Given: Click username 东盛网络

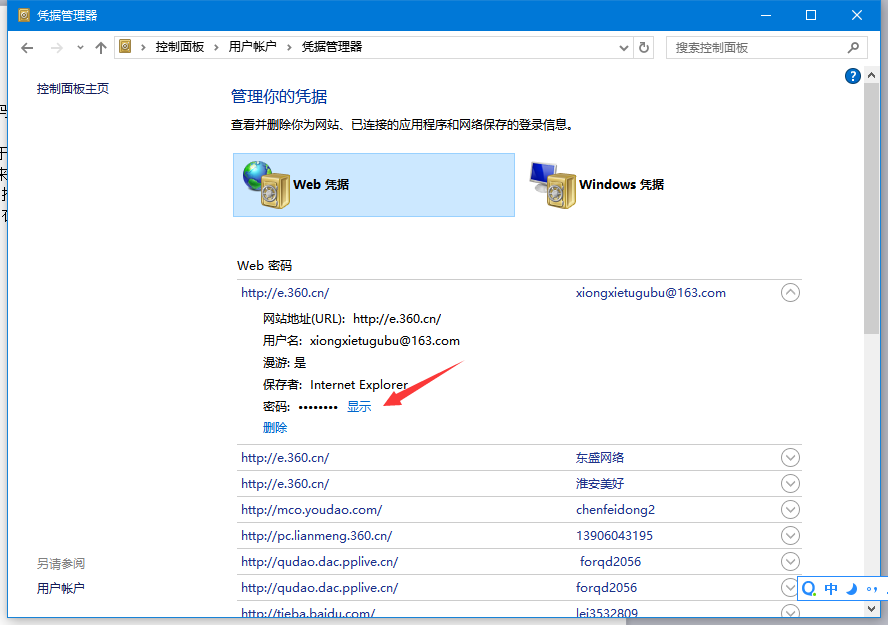Looking at the screenshot, I should pyautogui.click(x=600, y=457).
